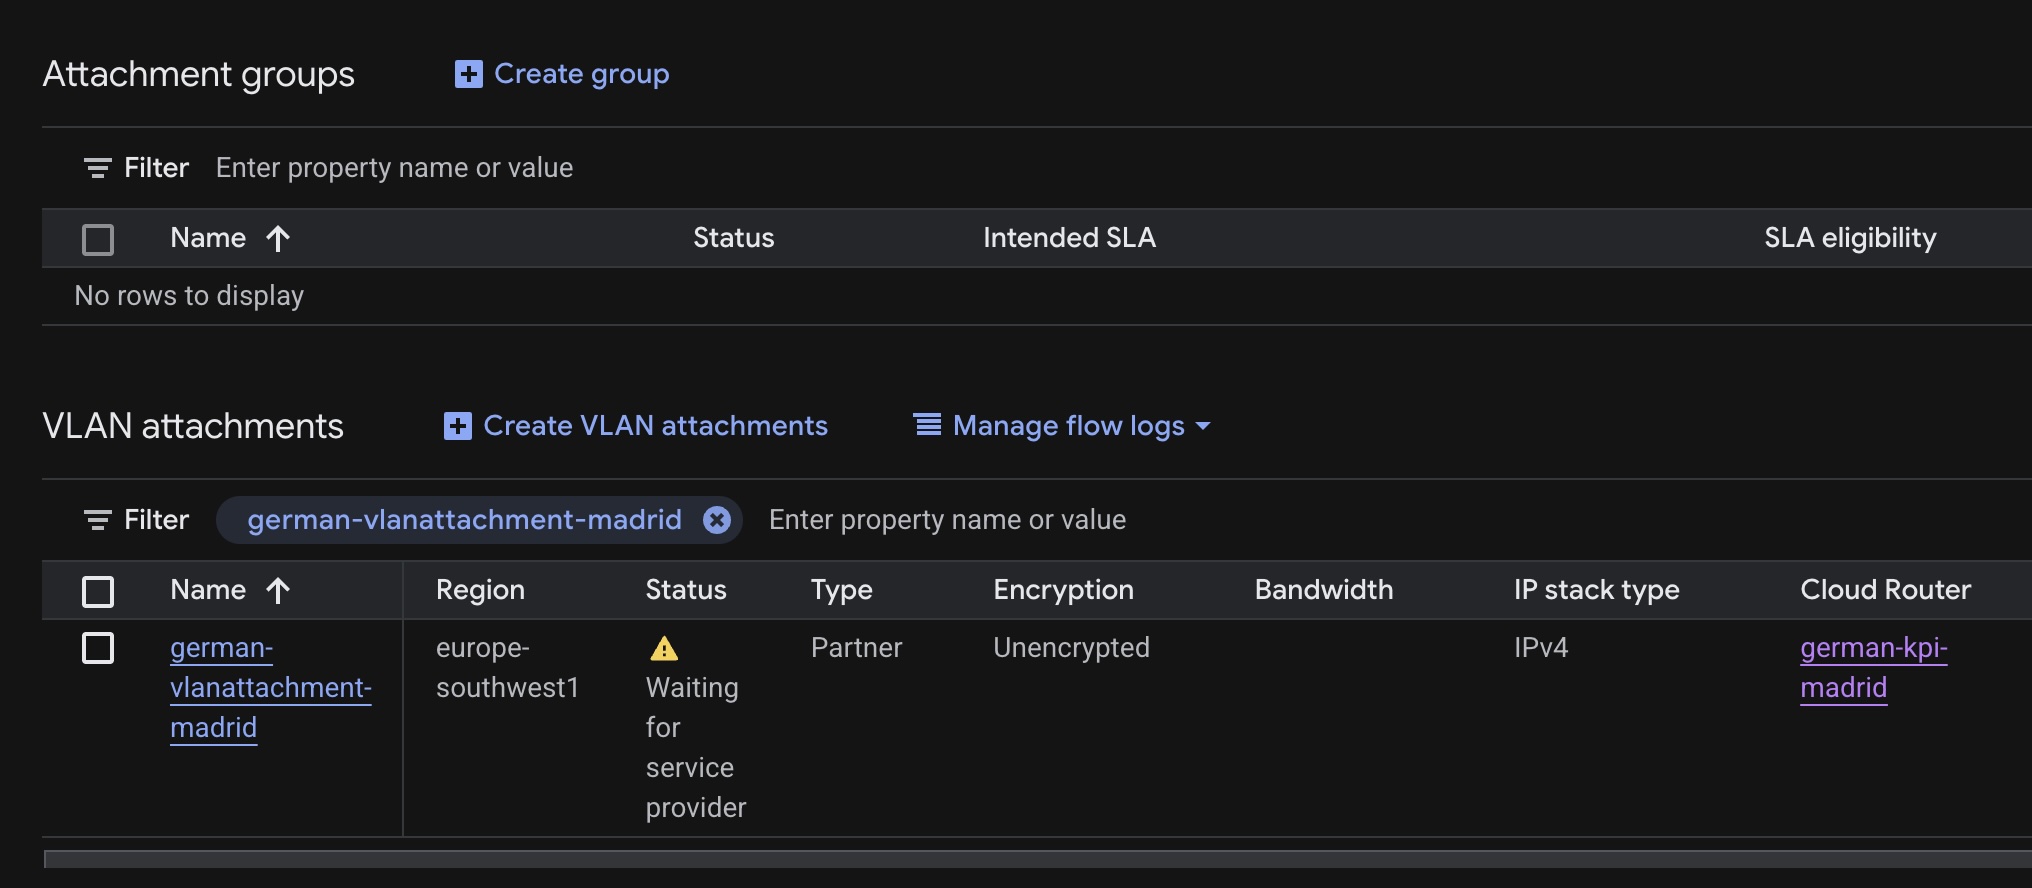Click the VLAN attachments heading
The width and height of the screenshot is (2032, 888).
pos(193,426)
